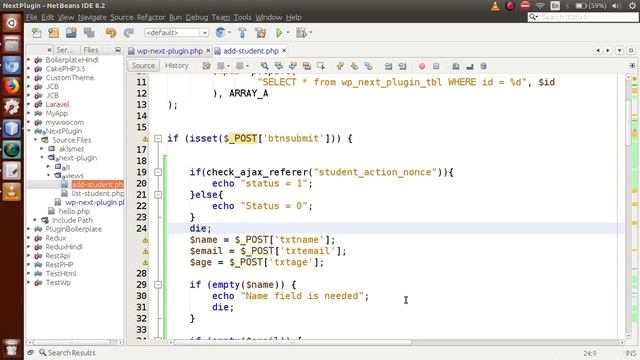This screenshot has height=360, width=640.
Task: Click the Find Previous Occurrence icon
Action: (279, 66)
